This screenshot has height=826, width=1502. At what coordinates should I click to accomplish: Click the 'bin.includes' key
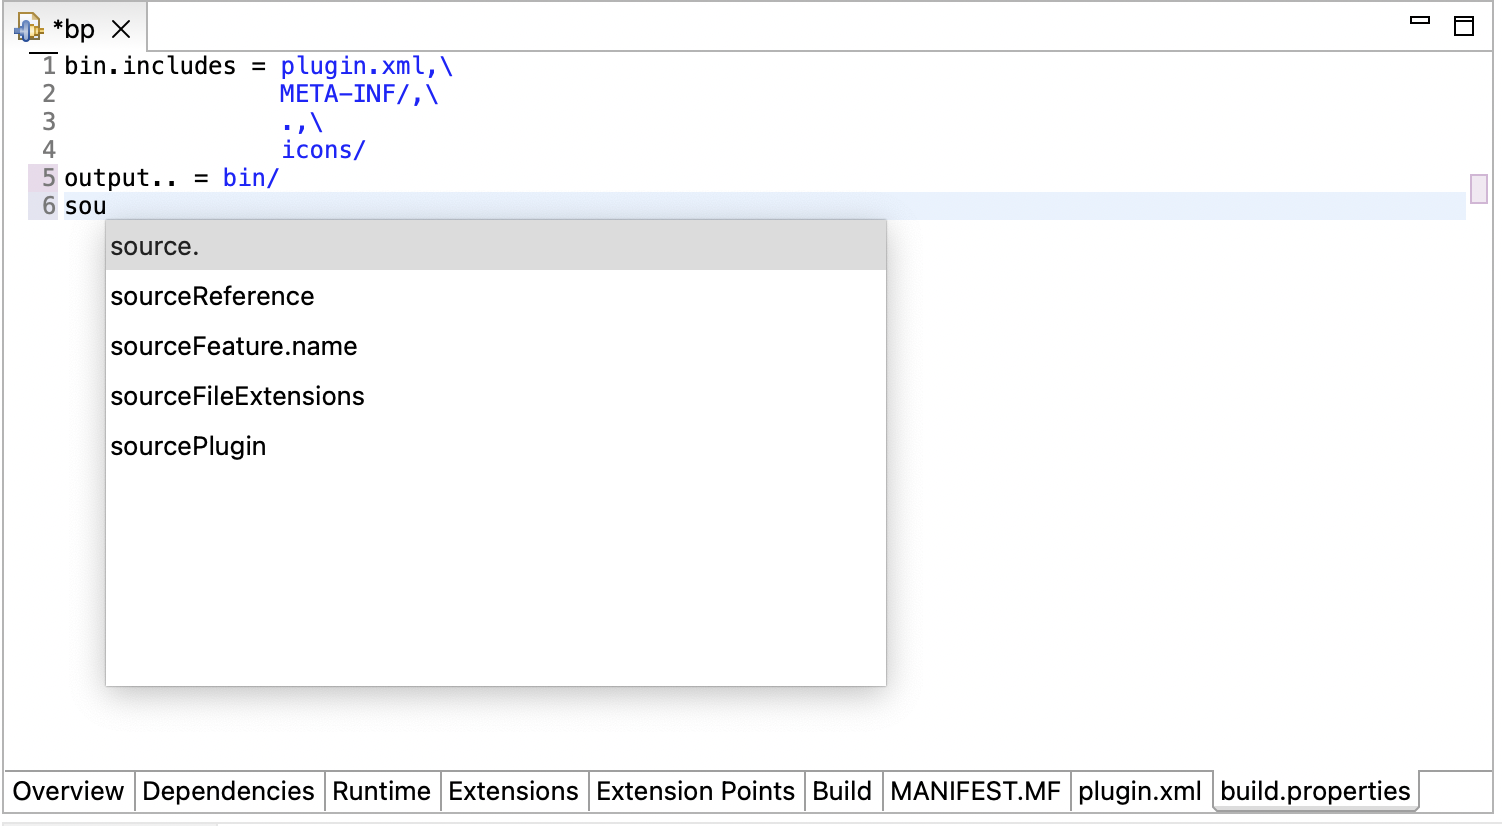click(x=150, y=66)
